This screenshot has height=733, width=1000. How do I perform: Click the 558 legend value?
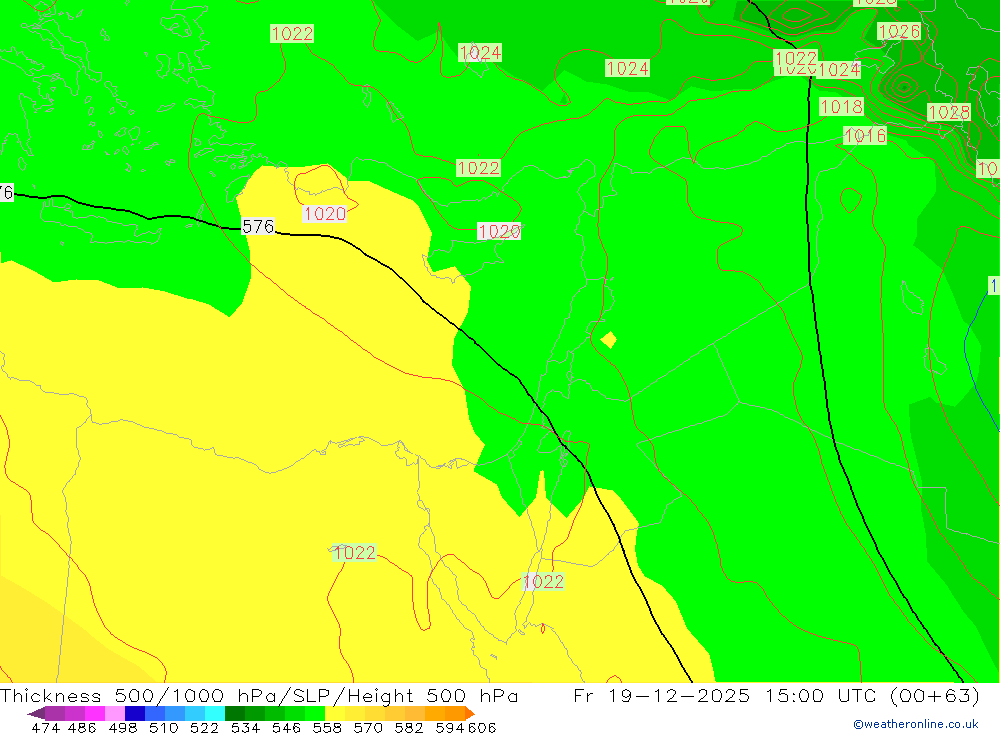click(x=327, y=727)
